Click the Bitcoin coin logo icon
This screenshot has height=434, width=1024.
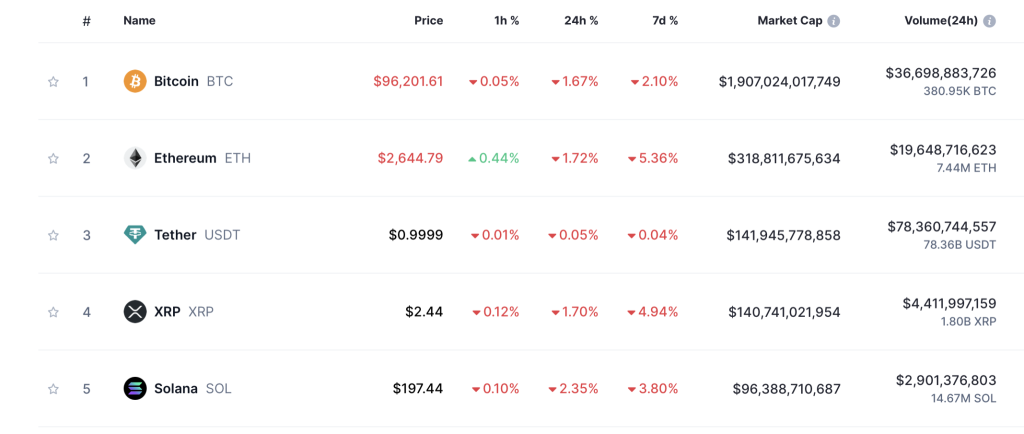135,81
